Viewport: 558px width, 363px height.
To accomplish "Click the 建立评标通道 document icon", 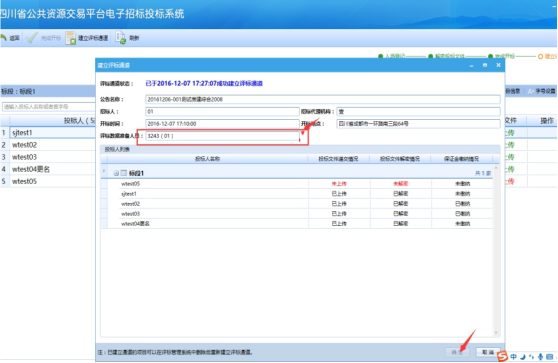I will 70,38.
